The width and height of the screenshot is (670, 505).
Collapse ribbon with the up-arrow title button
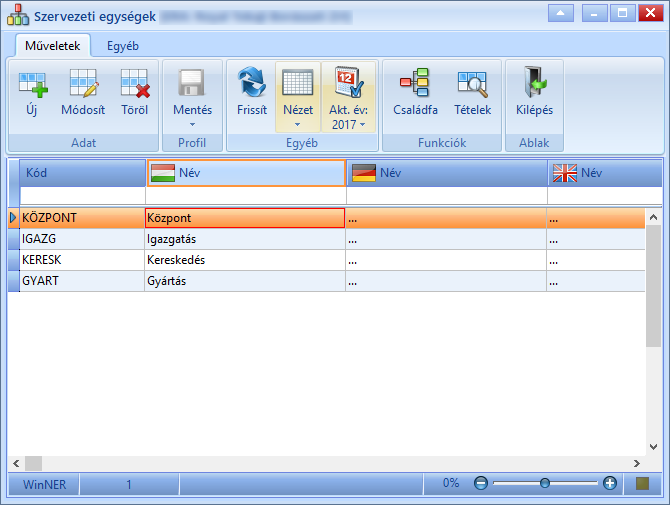pos(561,13)
